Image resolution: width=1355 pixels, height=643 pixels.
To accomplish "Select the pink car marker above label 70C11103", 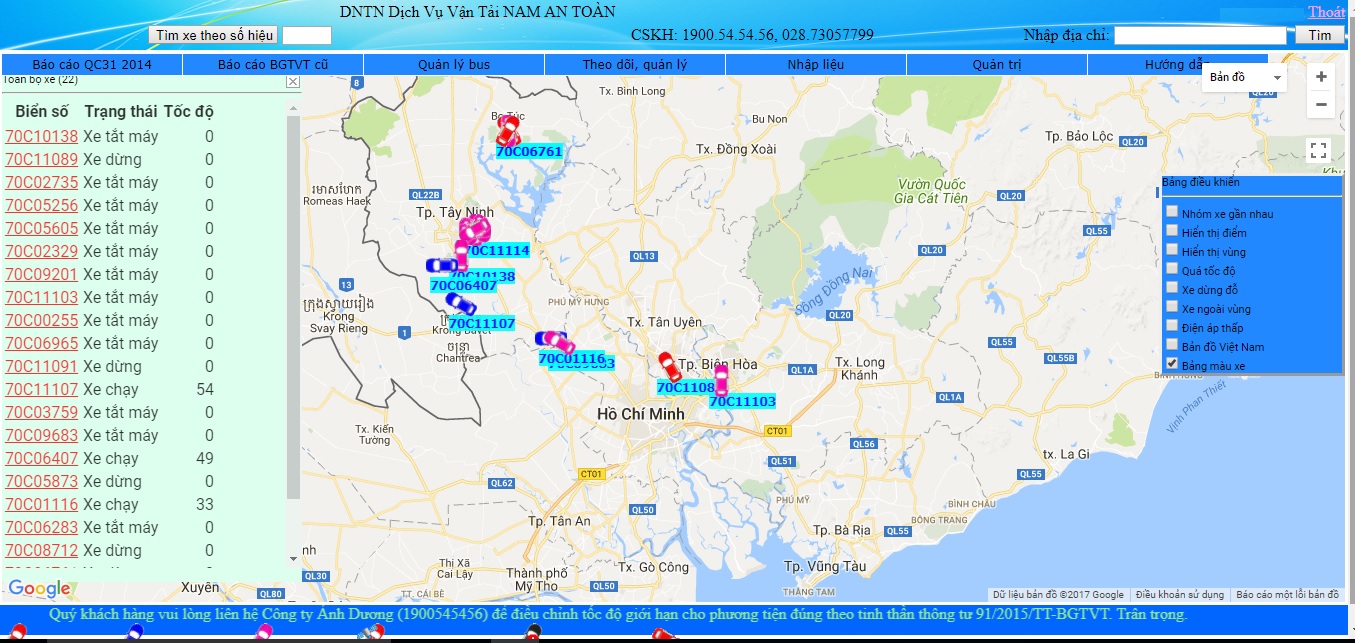I will click(x=721, y=380).
